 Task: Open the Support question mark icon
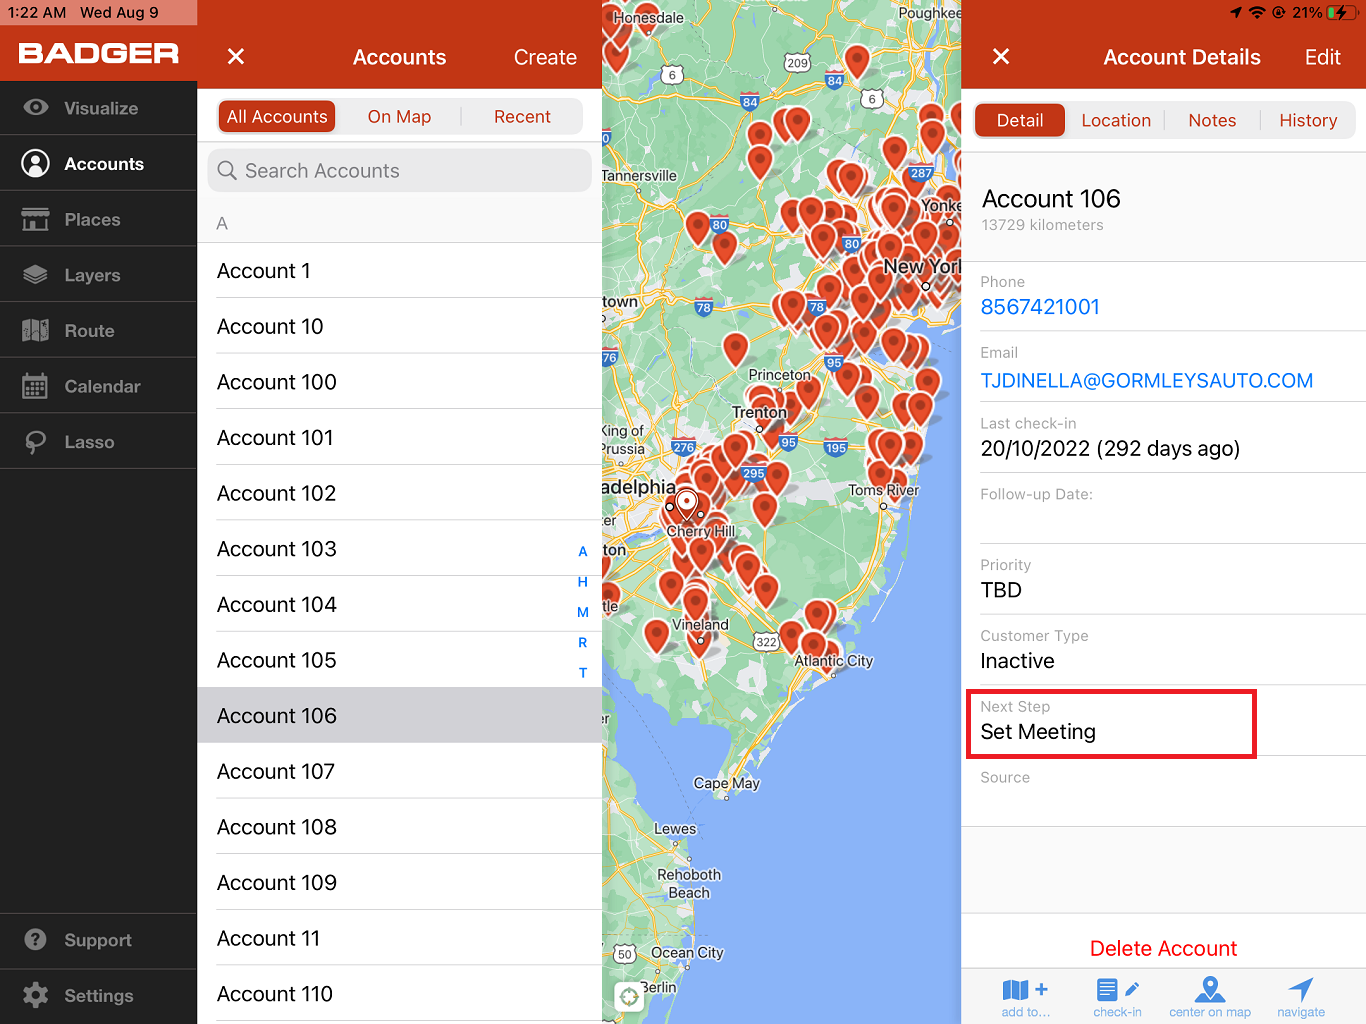point(36,940)
